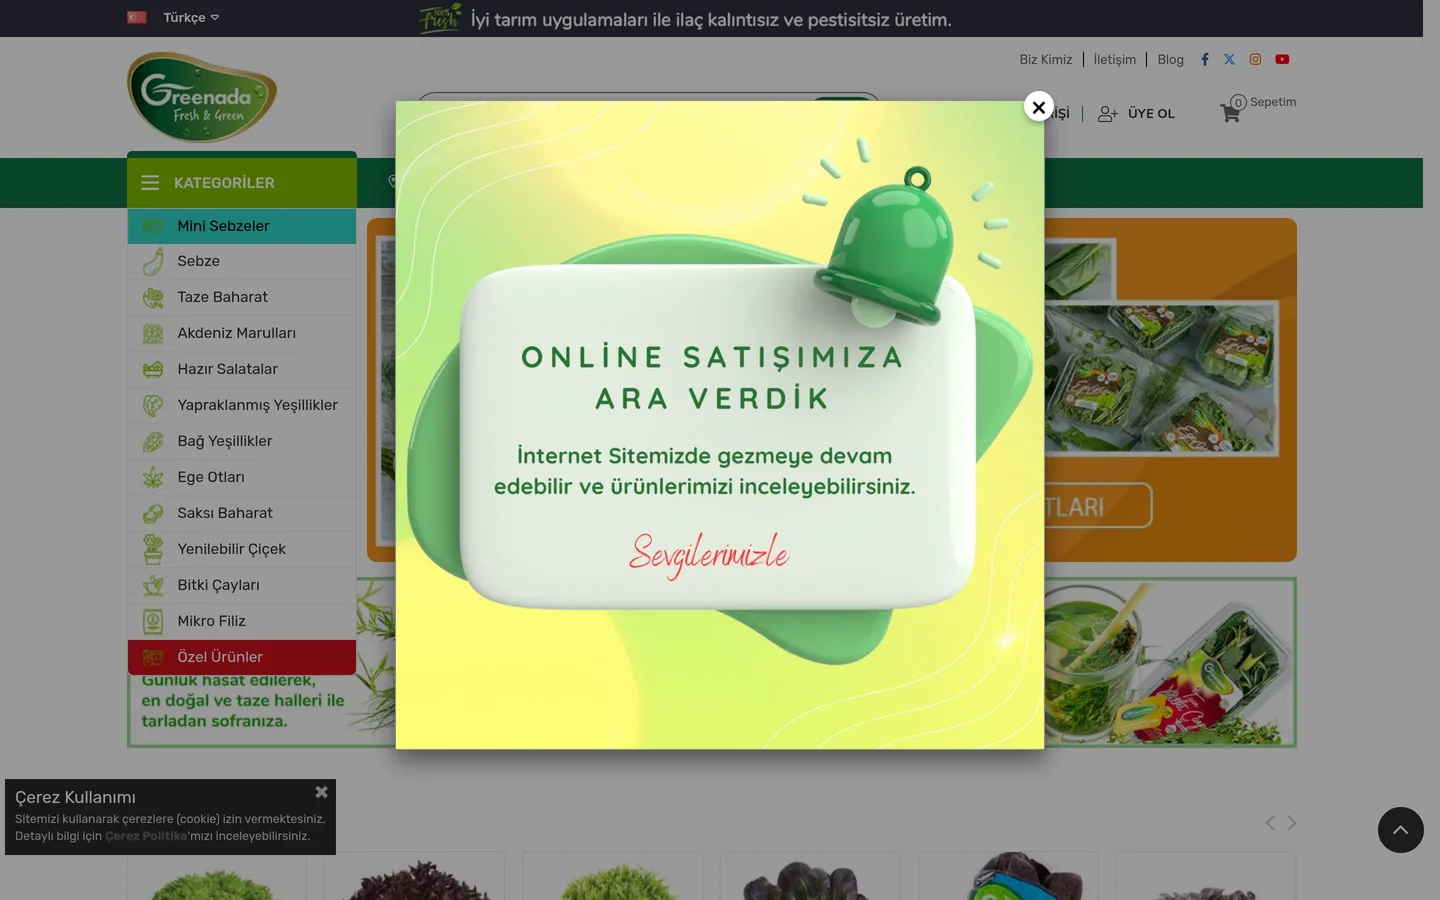The width and height of the screenshot is (1440, 900).
Task: Open the Özel Ürünler category
Action: pyautogui.click(x=242, y=657)
